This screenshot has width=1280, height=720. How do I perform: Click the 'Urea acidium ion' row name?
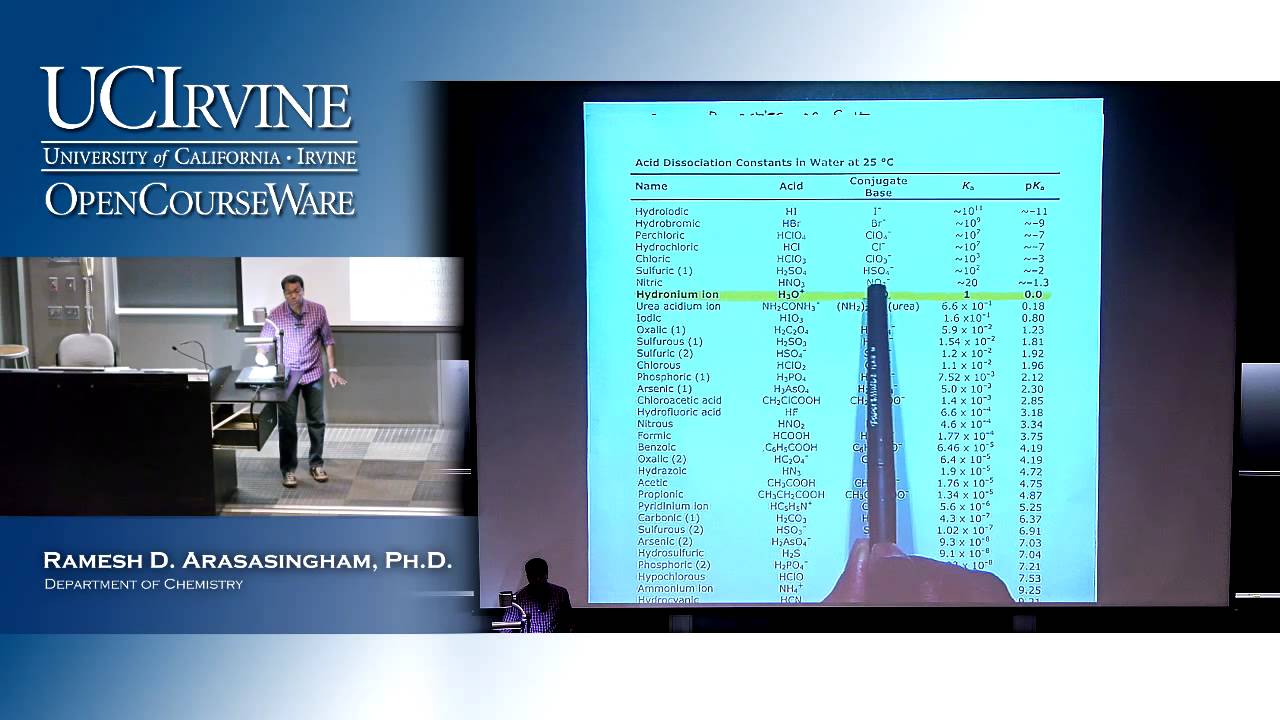678,306
